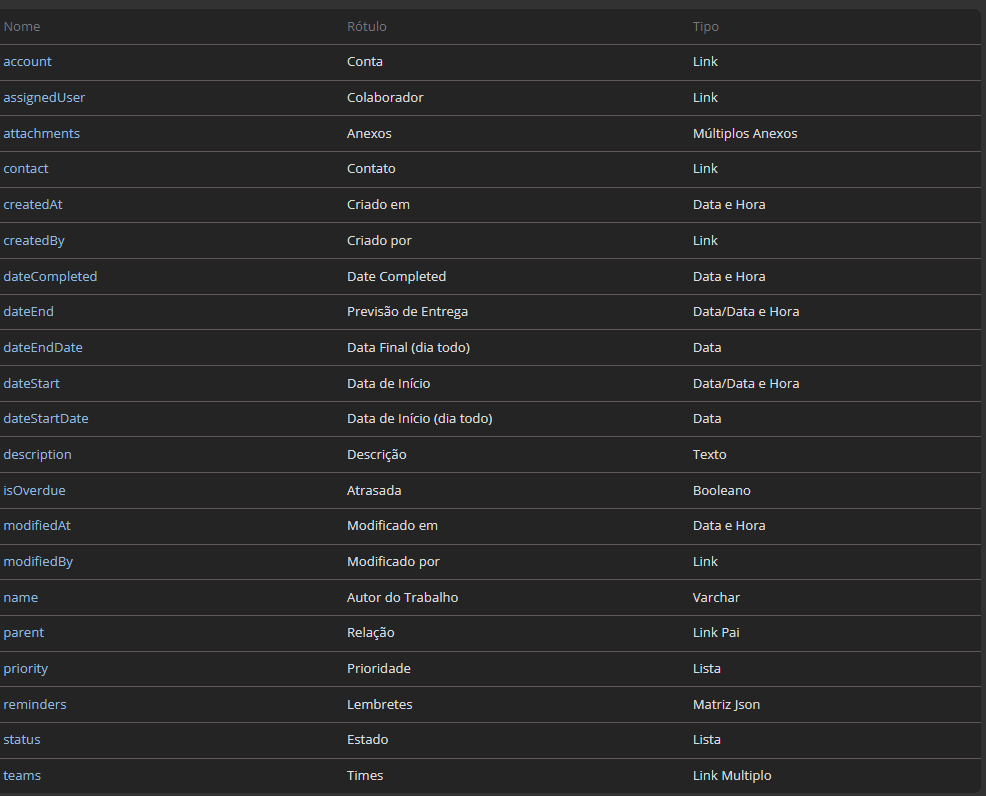The height and width of the screenshot is (796, 986).
Task: Open the description field
Action: point(37,455)
